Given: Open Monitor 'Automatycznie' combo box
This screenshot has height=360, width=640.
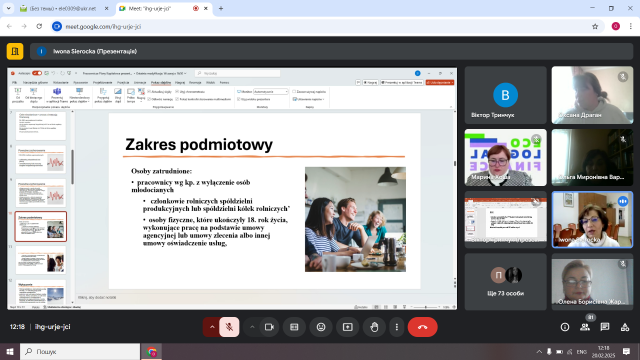Looking at the screenshot, I should pos(271,92).
